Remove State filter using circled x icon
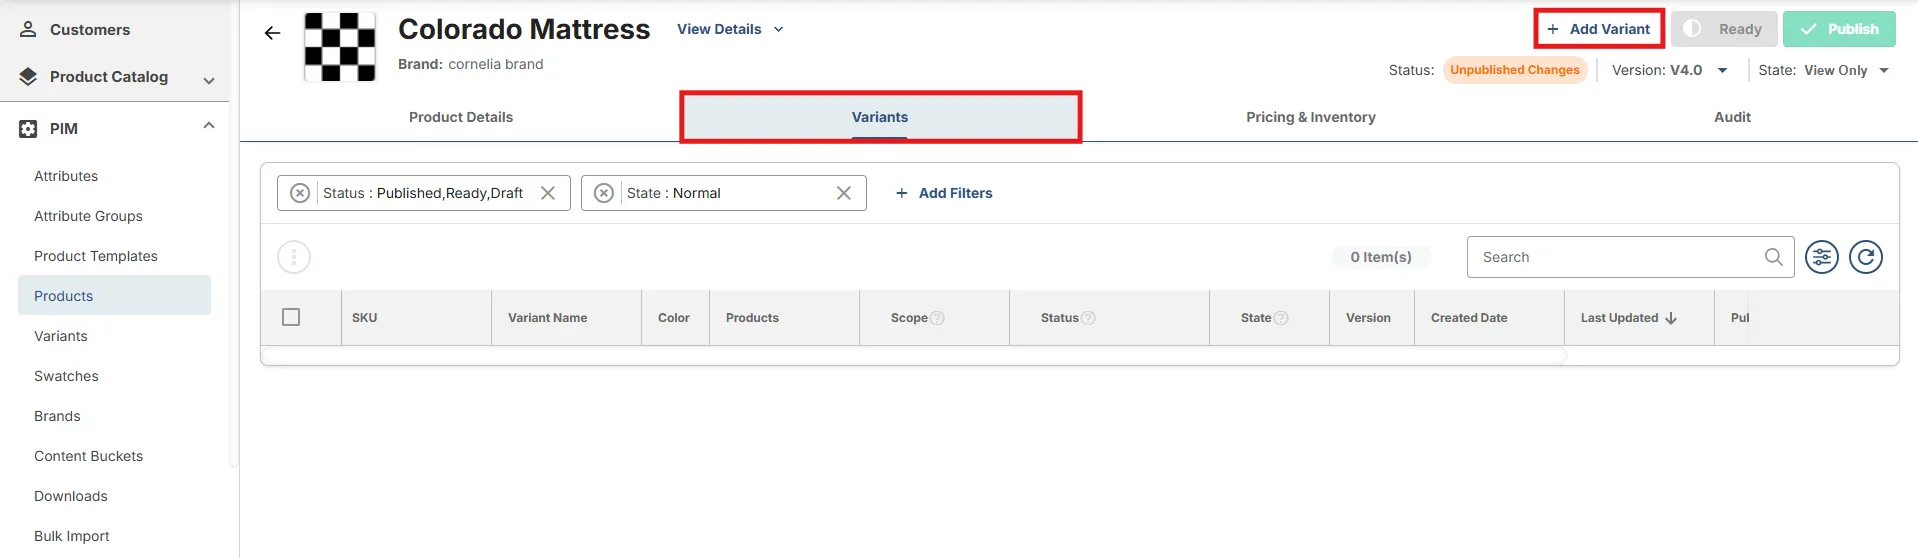The image size is (1918, 558). click(603, 193)
